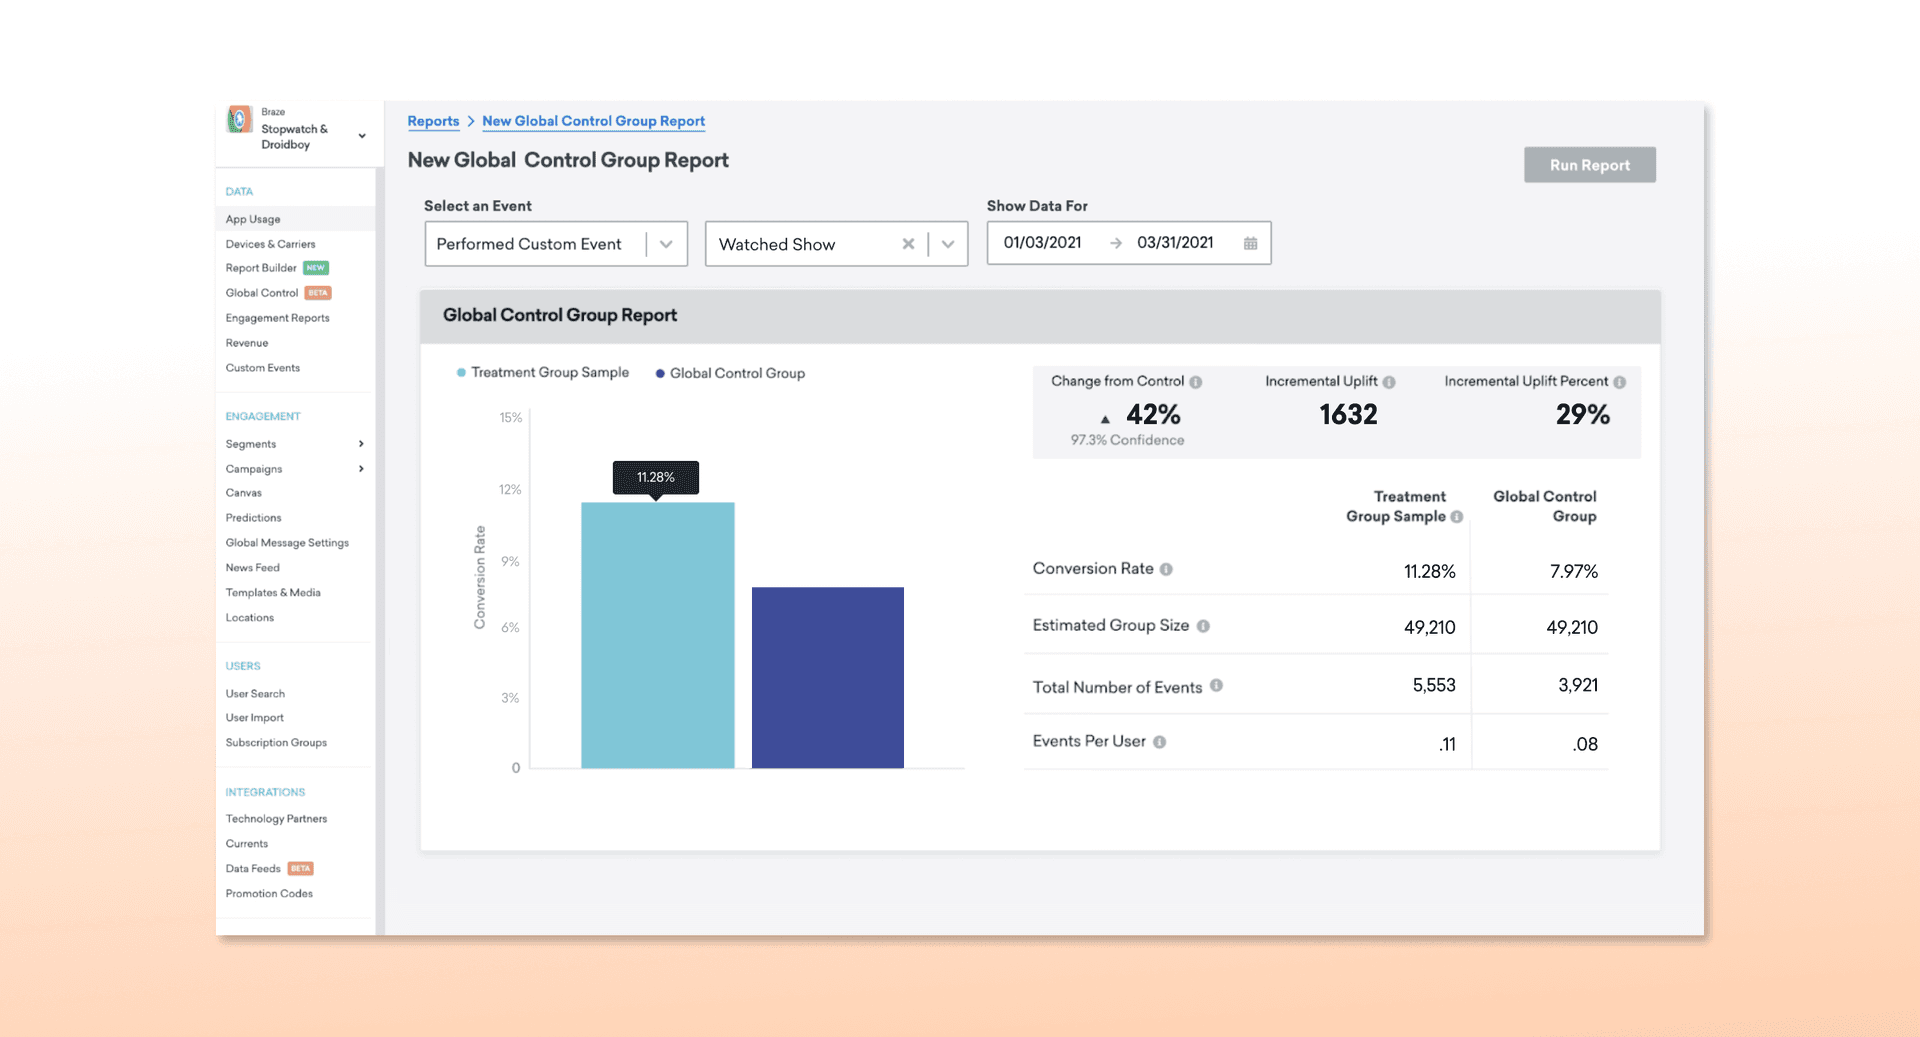
Task: Click the start date 01/03/2021 field
Action: [1042, 243]
